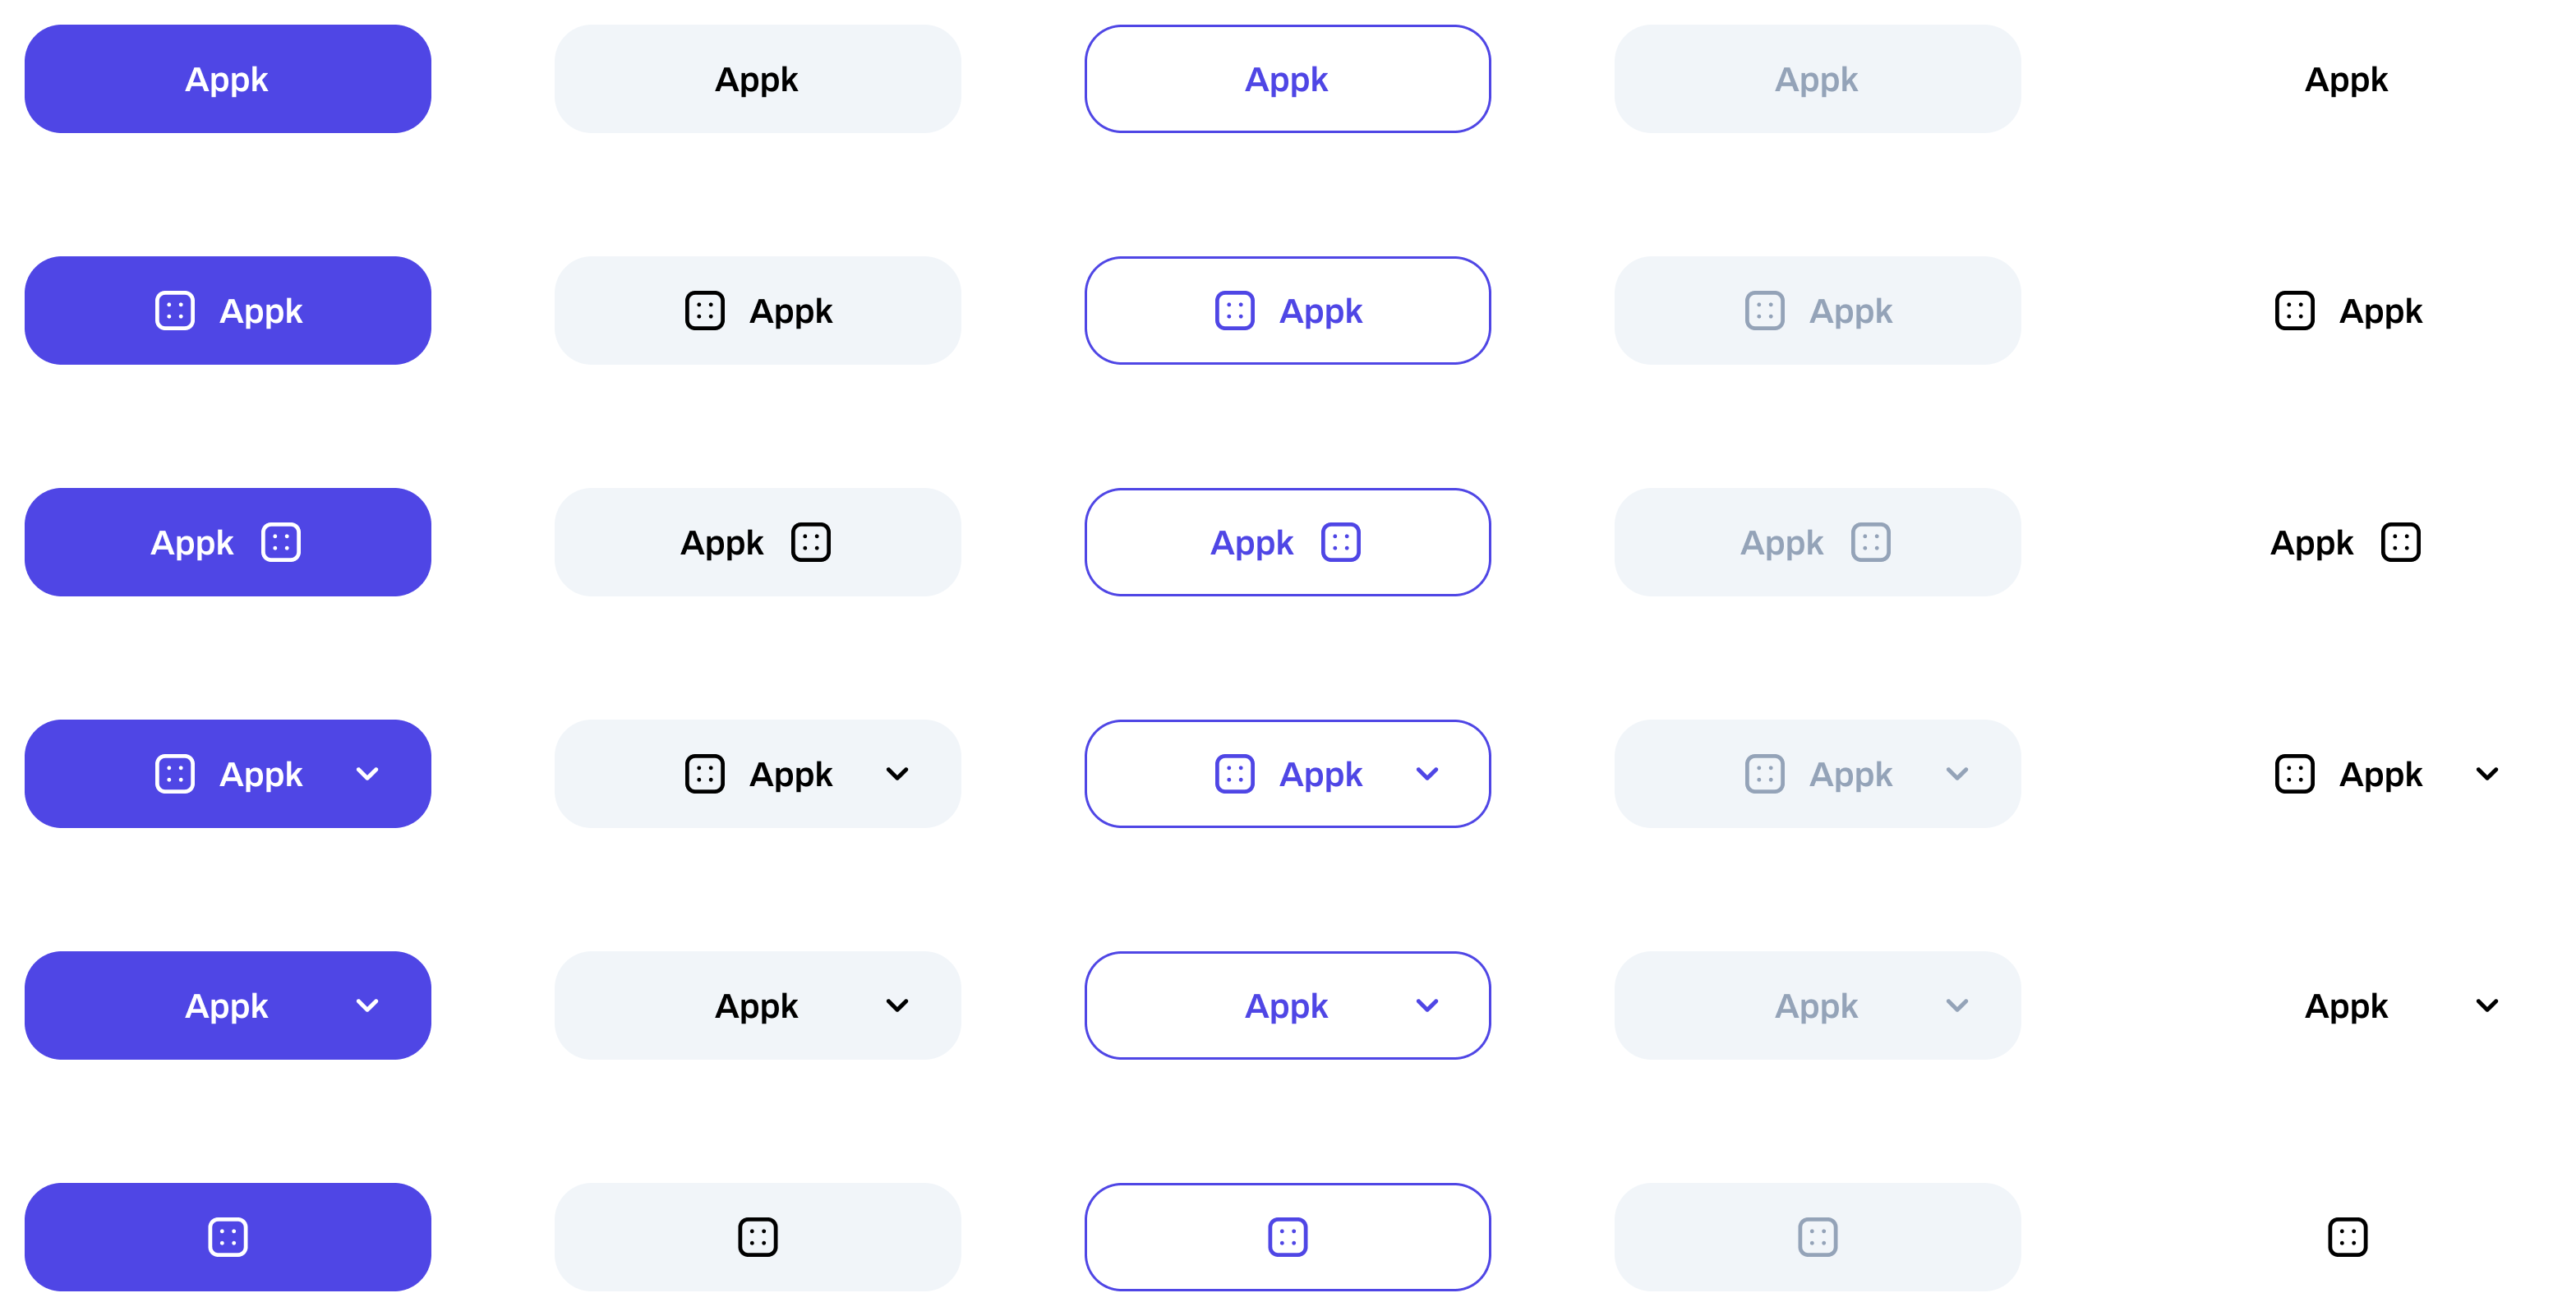This screenshot has height=1316, width=2576.
Task: Click trailing dice icon in solid purple Appk button
Action: [281, 542]
